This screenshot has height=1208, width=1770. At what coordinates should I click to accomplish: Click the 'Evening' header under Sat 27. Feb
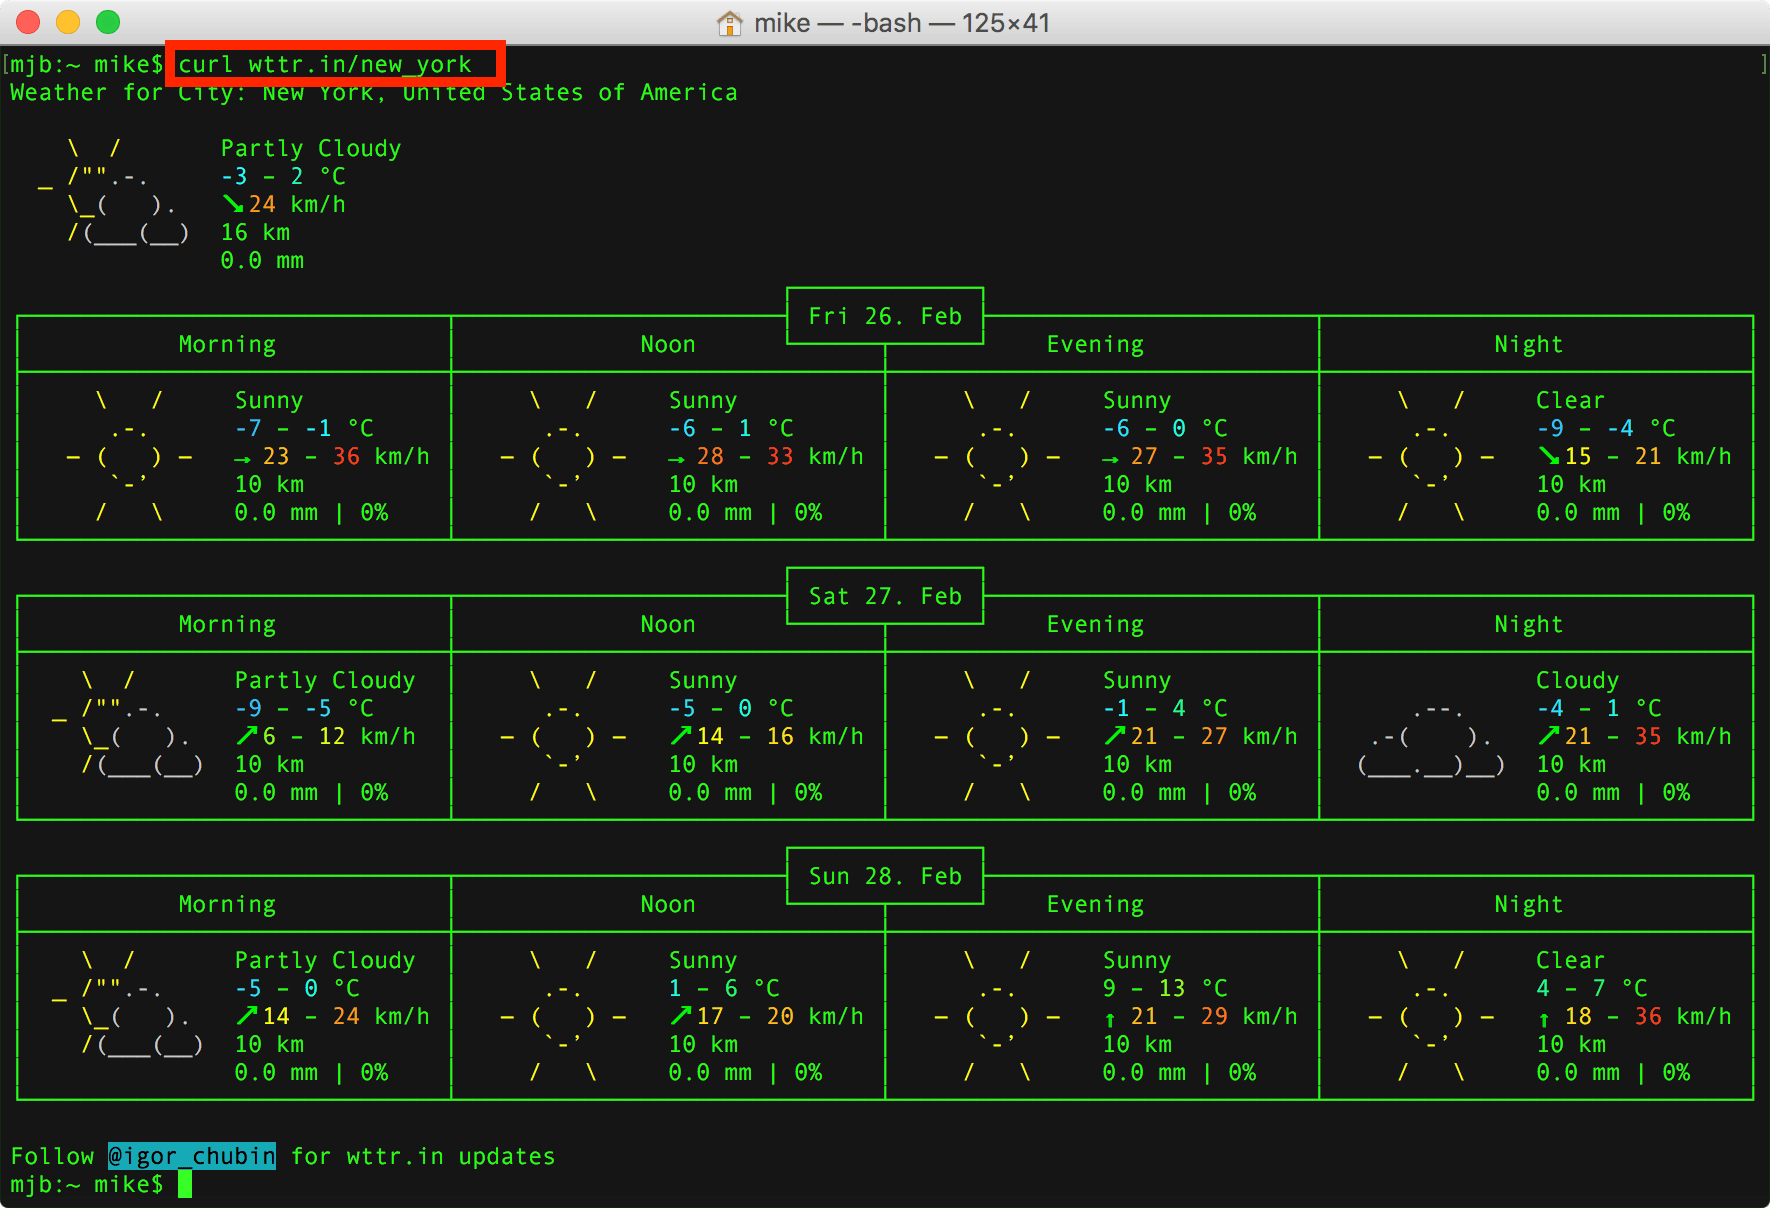[x=1095, y=625]
